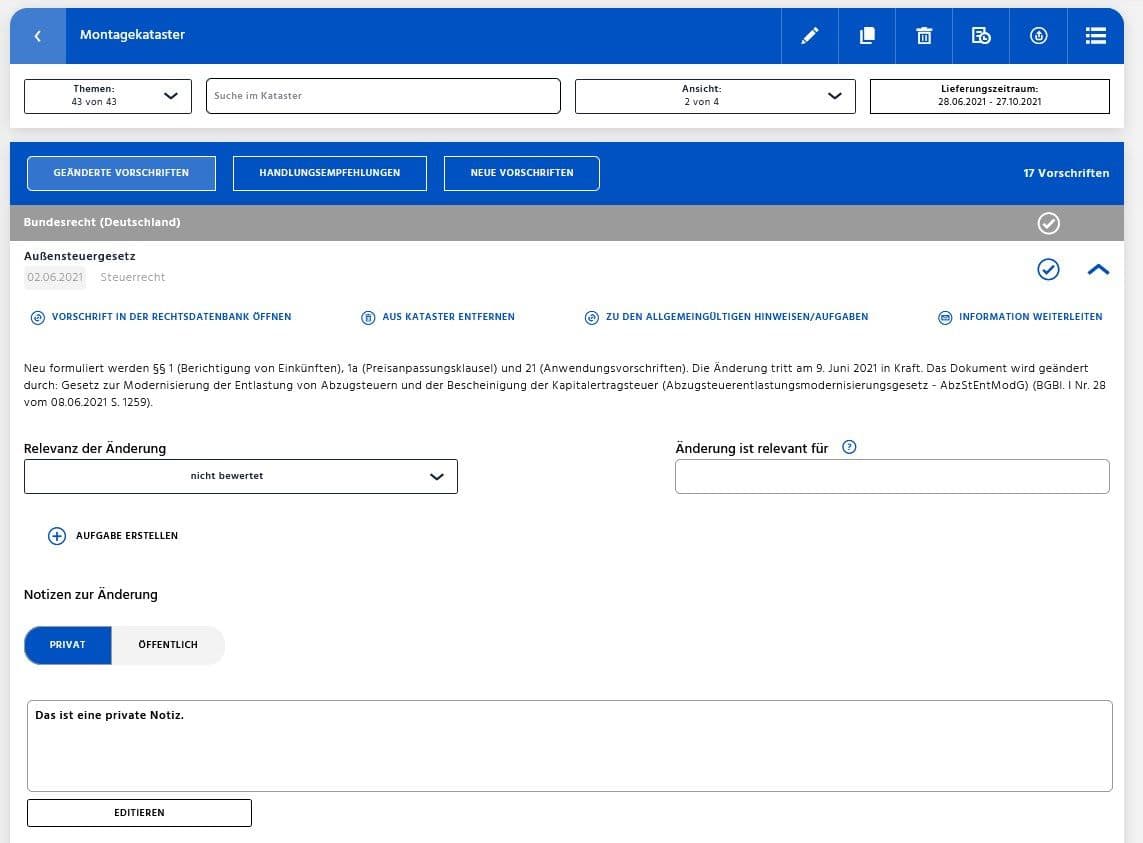This screenshot has height=843, width=1143.
Task: Open the Themen dropdown
Action: coord(107,96)
